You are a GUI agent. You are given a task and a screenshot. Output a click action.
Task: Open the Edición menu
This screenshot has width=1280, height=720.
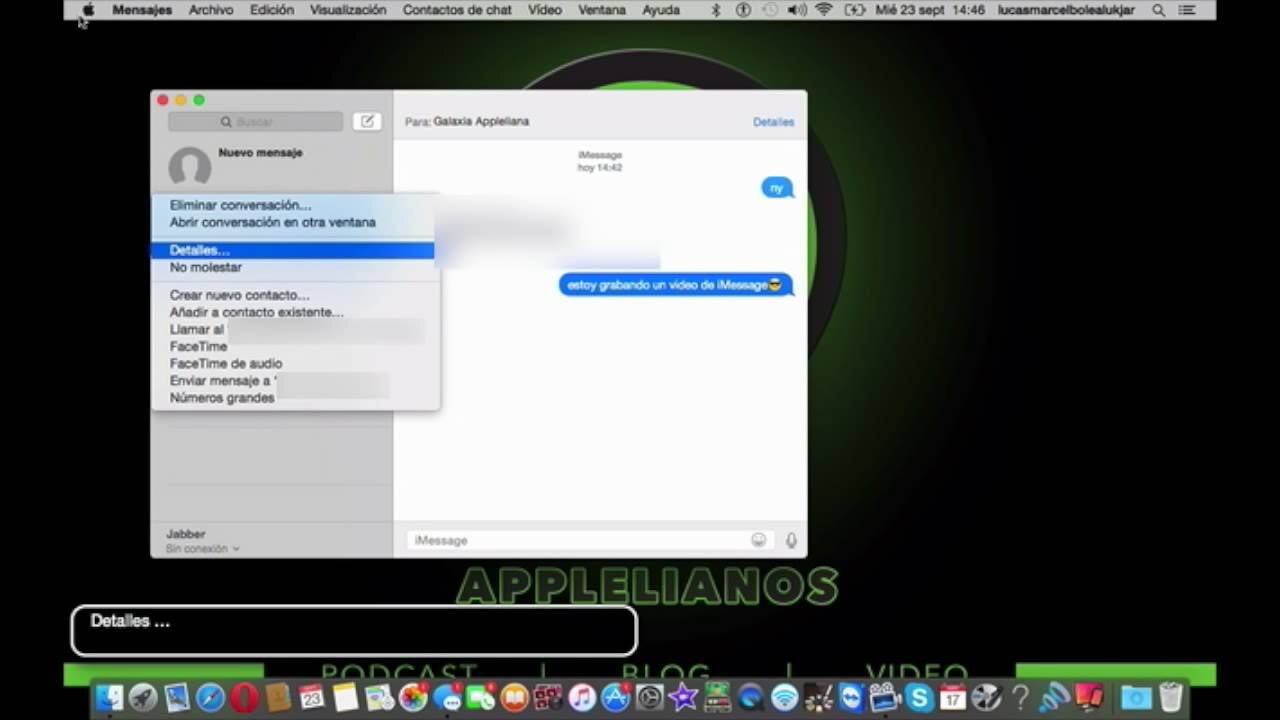point(272,10)
